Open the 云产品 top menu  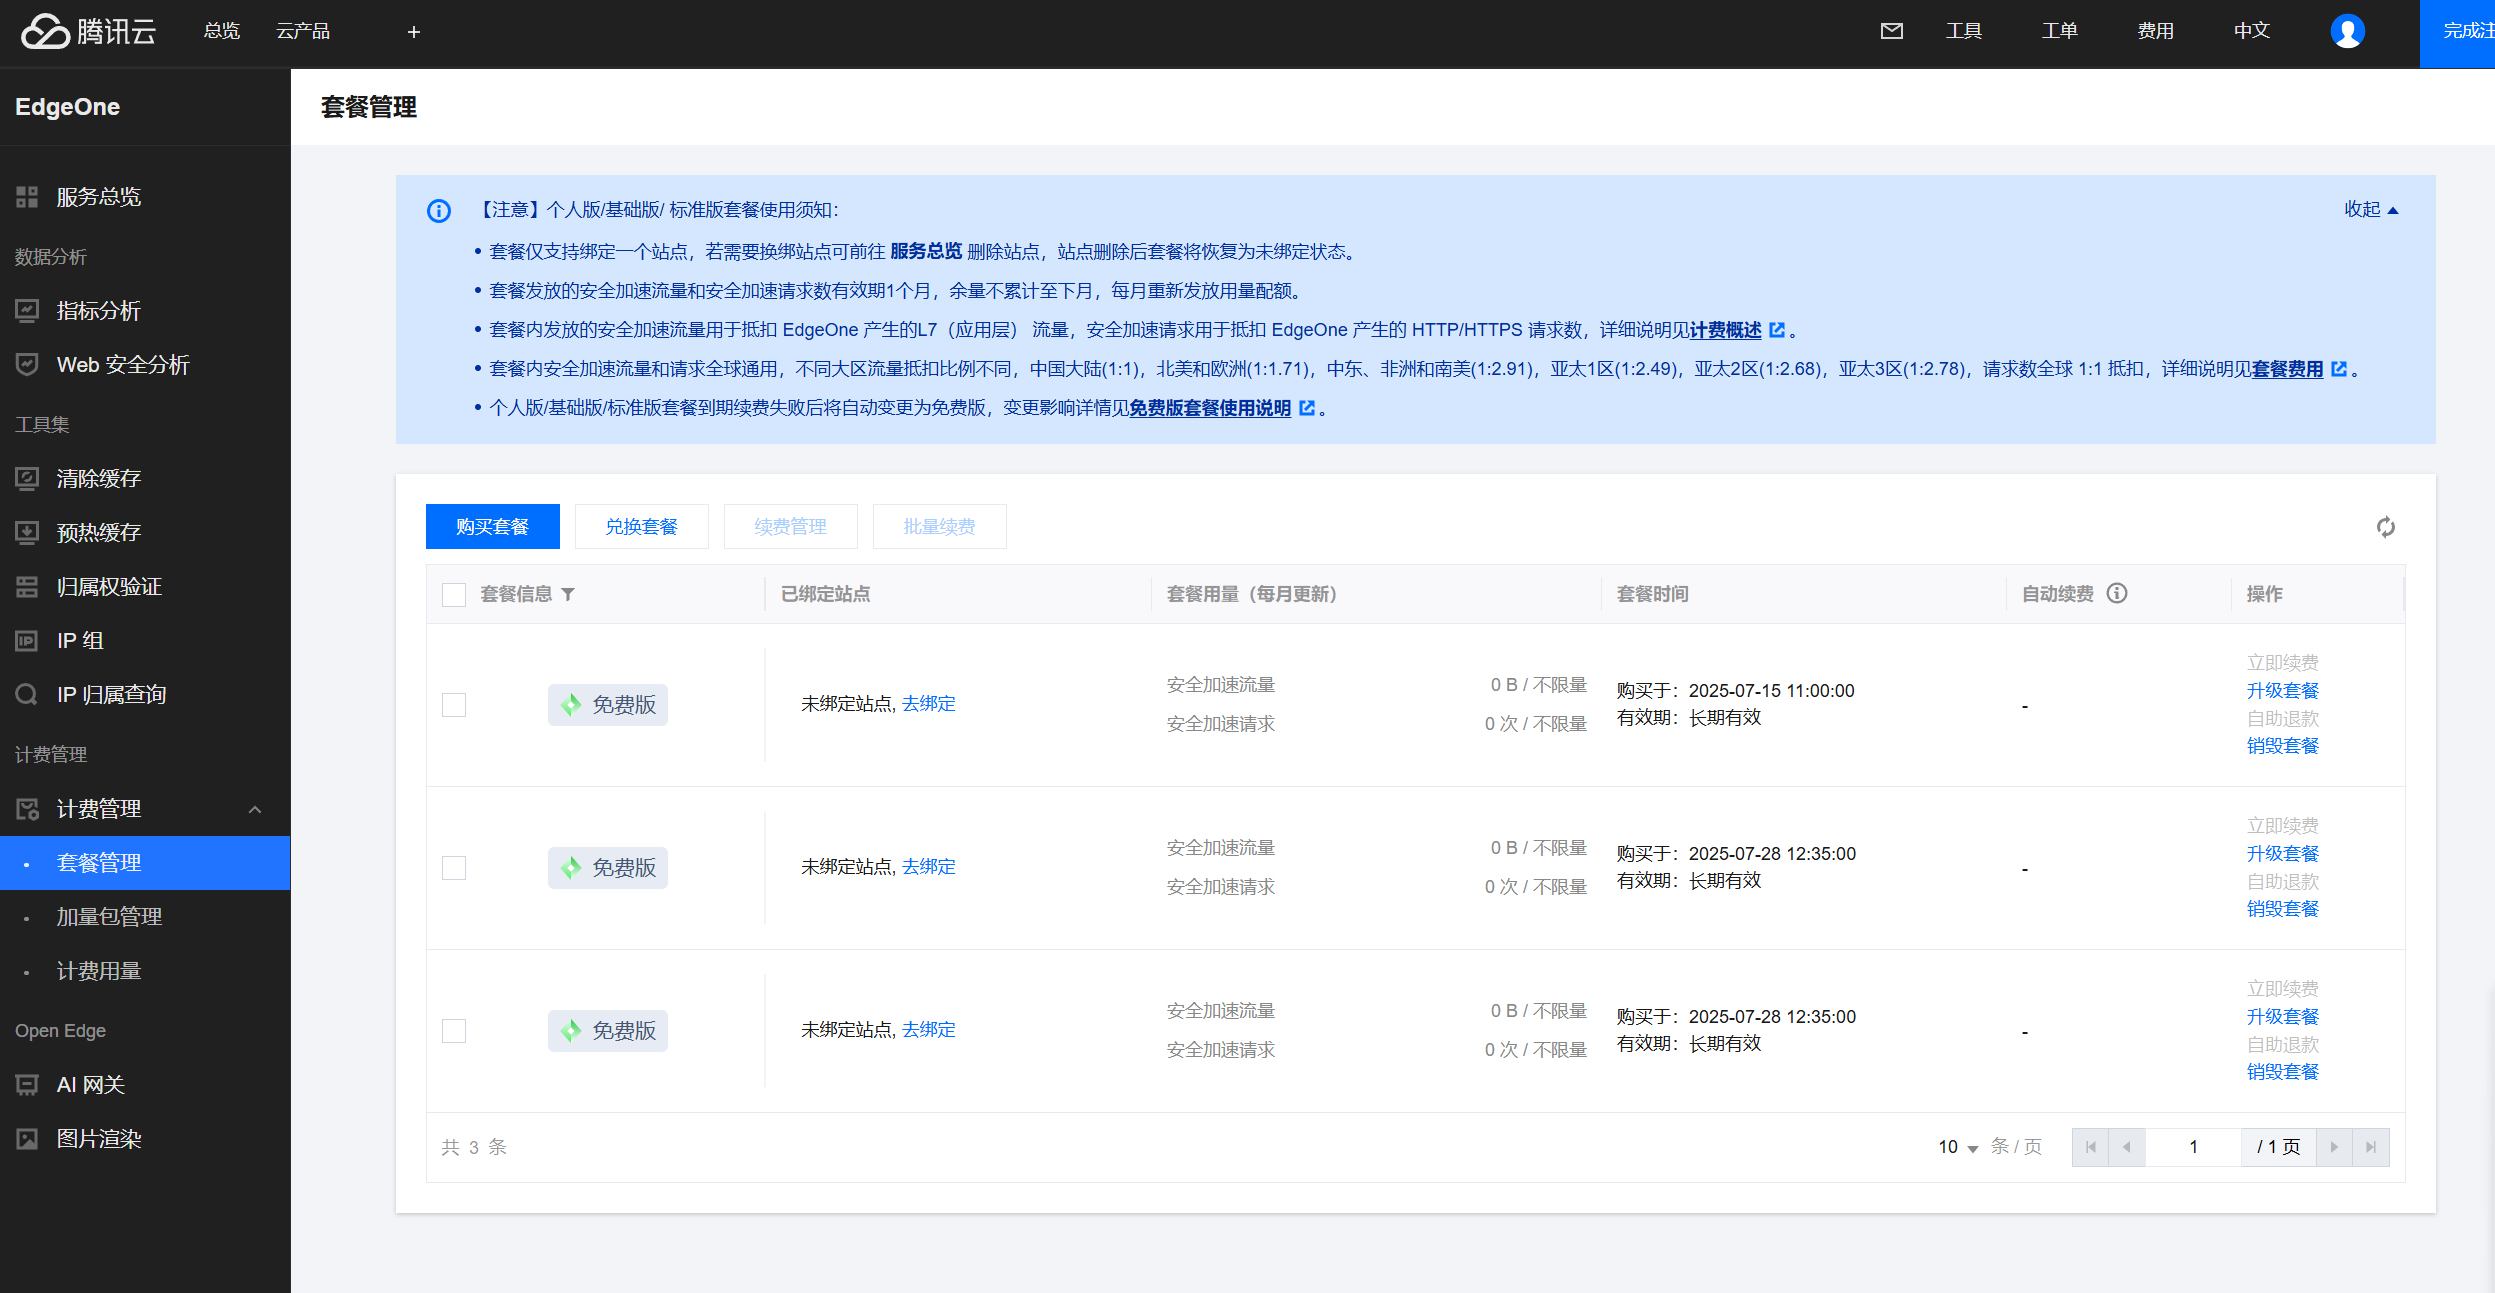(303, 31)
